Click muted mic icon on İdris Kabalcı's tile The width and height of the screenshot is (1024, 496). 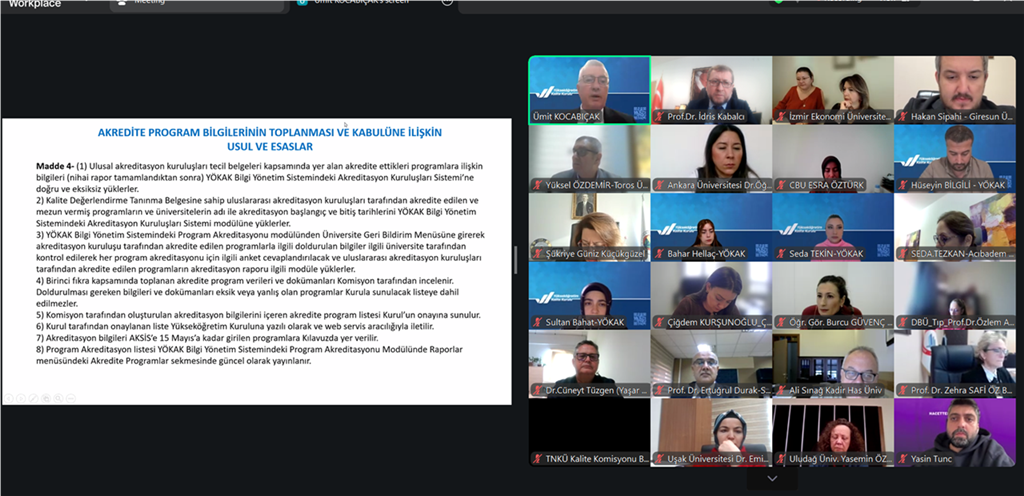[659, 117]
